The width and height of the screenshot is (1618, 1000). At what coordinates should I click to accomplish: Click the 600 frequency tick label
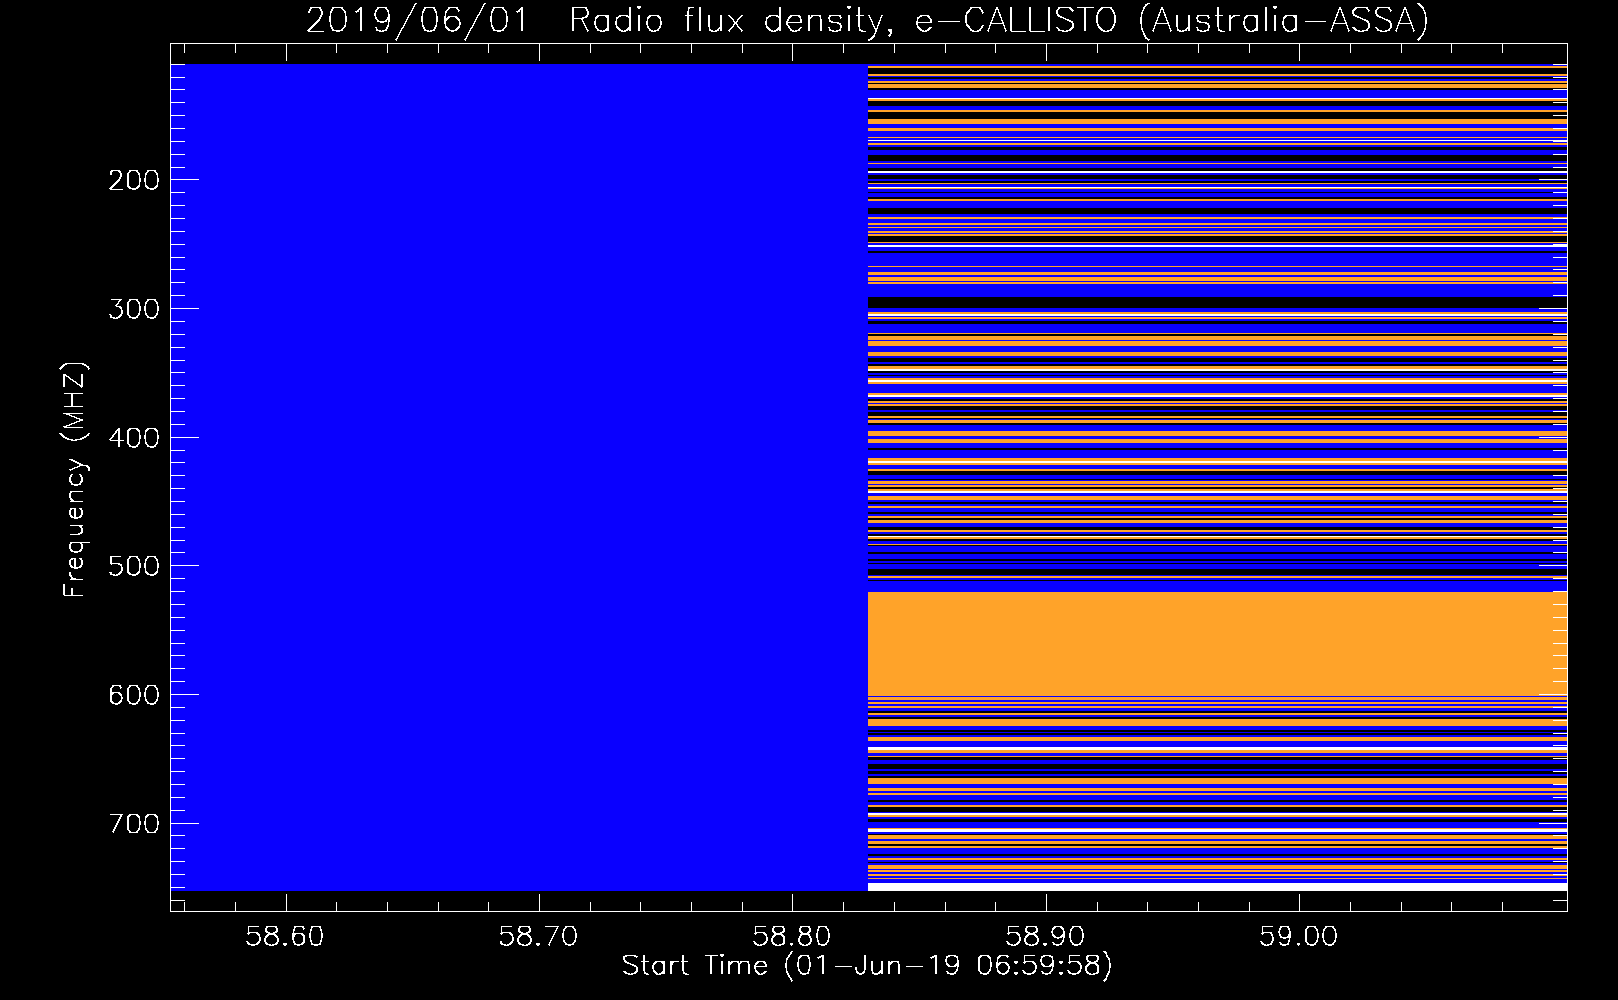point(134,695)
